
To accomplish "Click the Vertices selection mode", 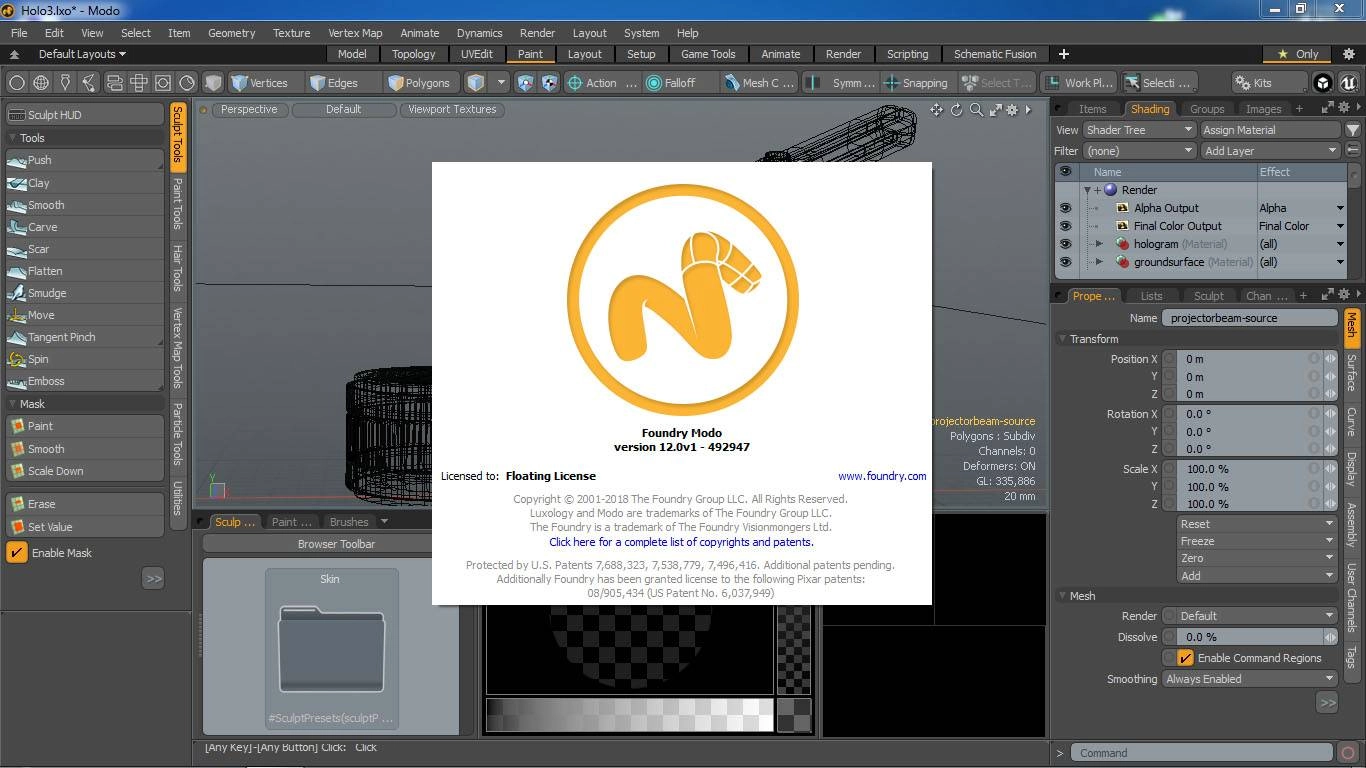I will tap(264, 83).
